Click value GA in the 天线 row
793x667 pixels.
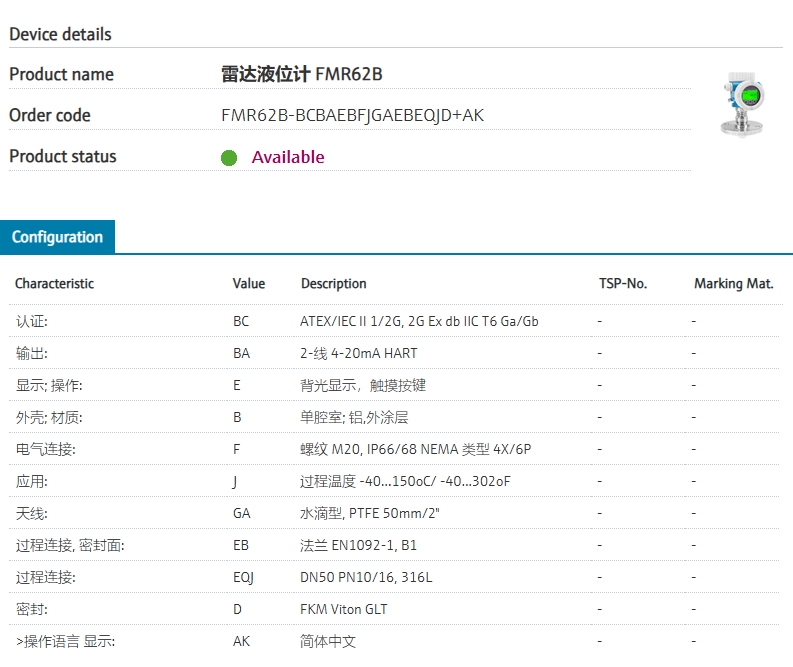point(242,513)
